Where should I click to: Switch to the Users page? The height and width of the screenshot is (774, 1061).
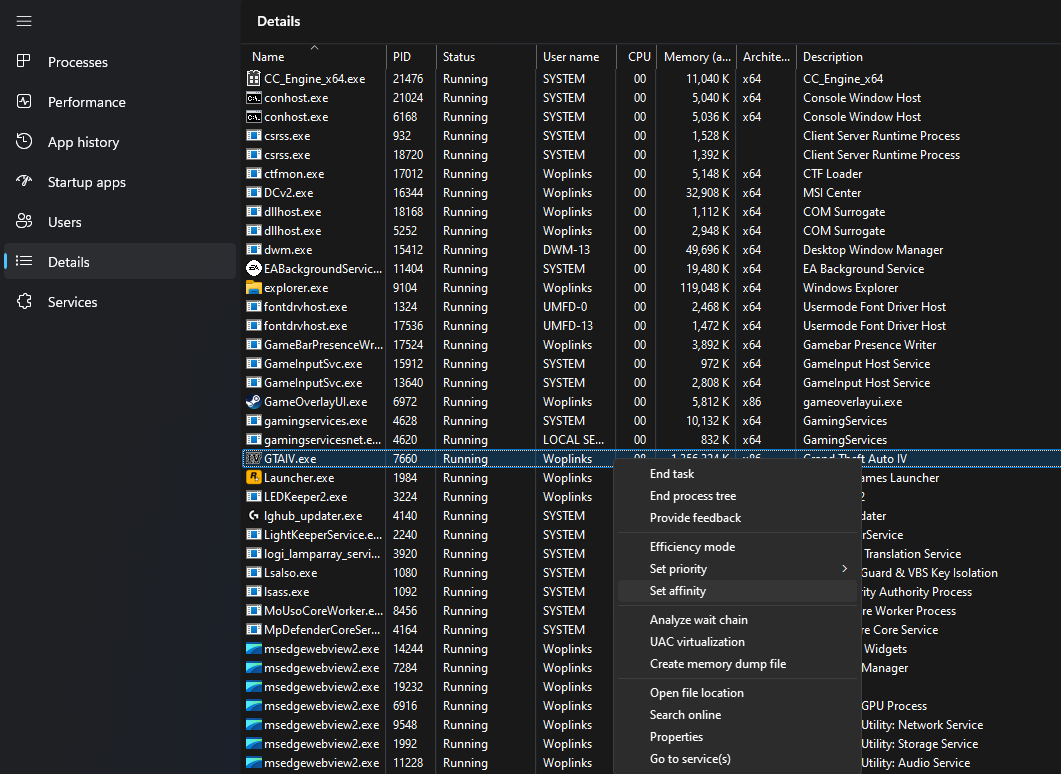click(120, 221)
